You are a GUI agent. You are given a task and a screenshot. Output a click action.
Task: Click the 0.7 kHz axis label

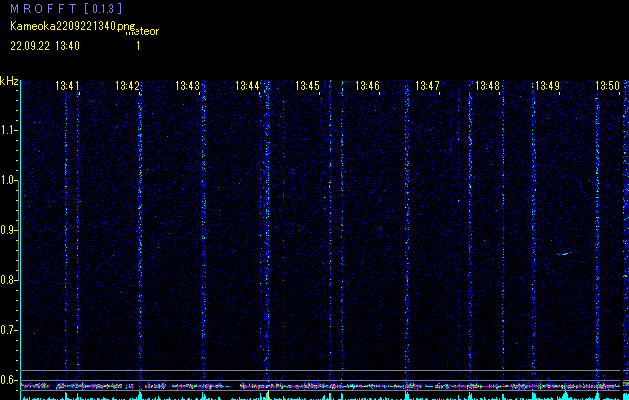[x=8, y=330]
